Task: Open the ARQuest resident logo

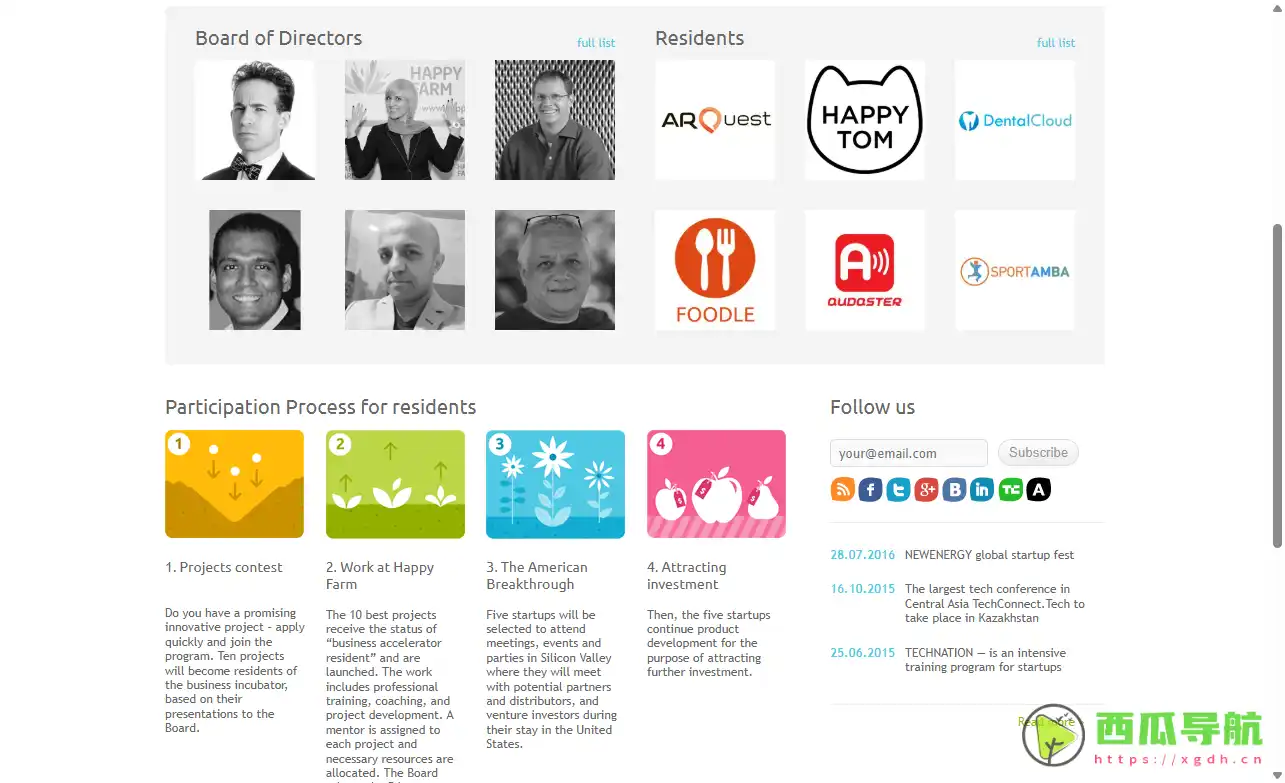Action: click(x=714, y=120)
